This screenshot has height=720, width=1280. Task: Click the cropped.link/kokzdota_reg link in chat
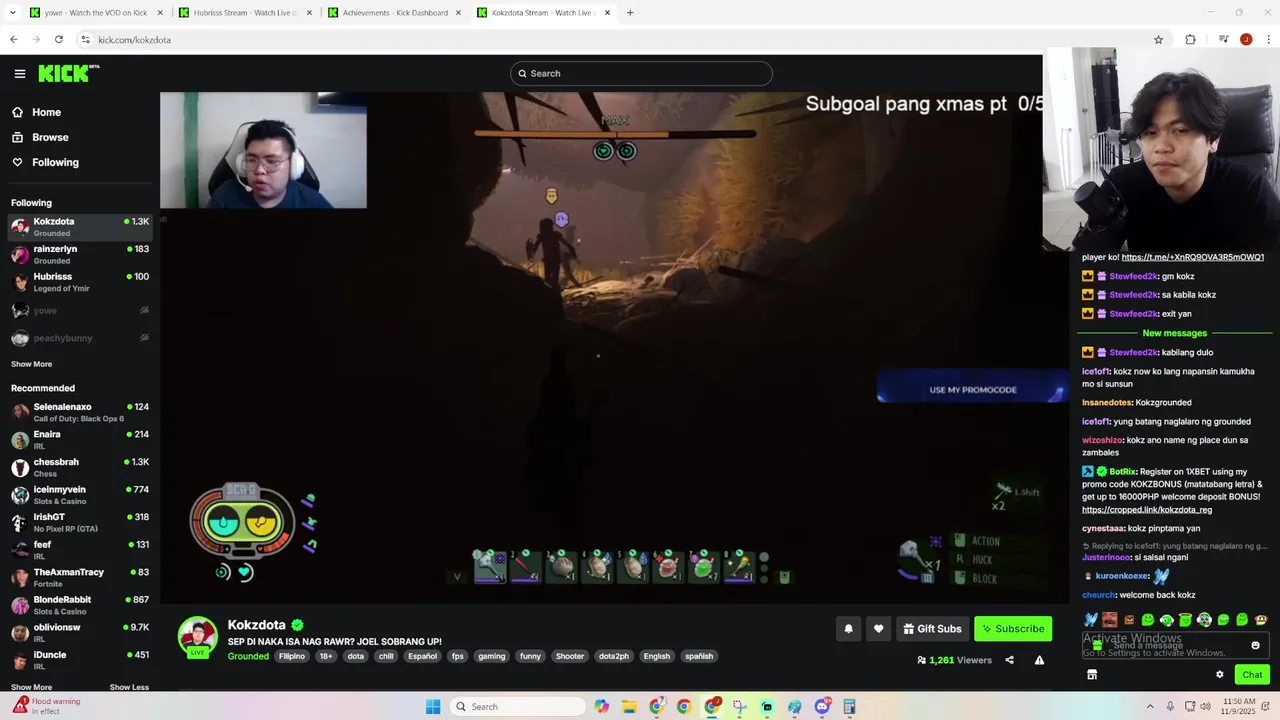click(x=1146, y=510)
